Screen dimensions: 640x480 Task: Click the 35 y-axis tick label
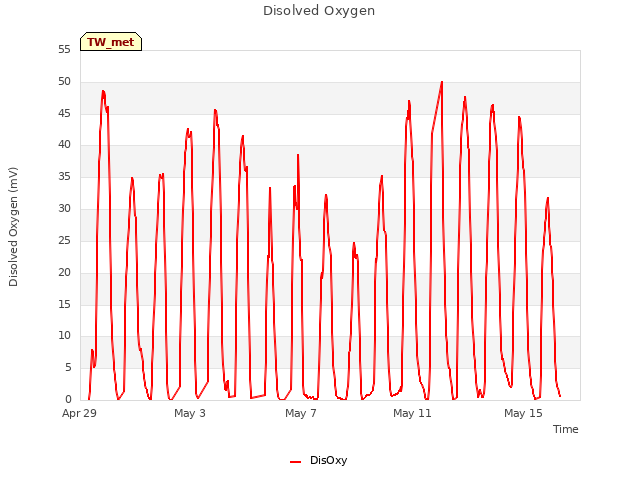click(x=64, y=176)
